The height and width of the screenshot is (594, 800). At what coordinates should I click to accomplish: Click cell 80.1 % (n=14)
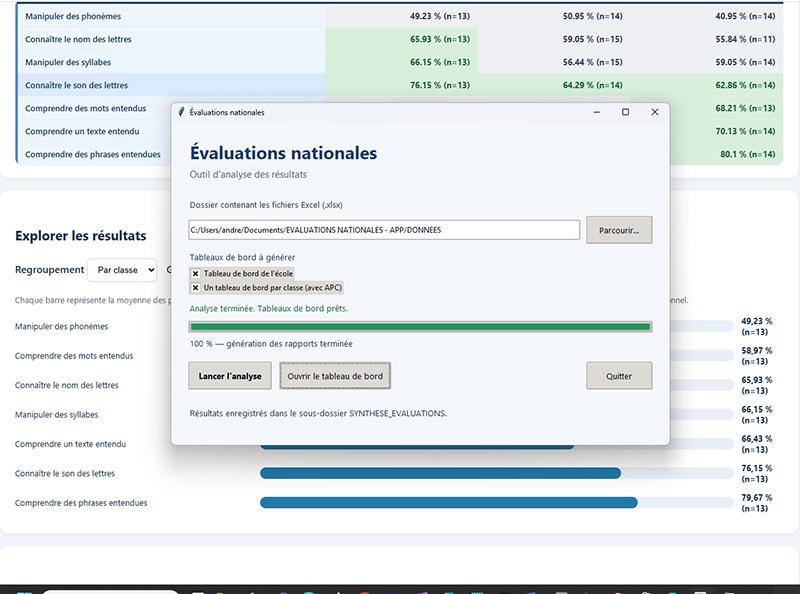coord(748,154)
